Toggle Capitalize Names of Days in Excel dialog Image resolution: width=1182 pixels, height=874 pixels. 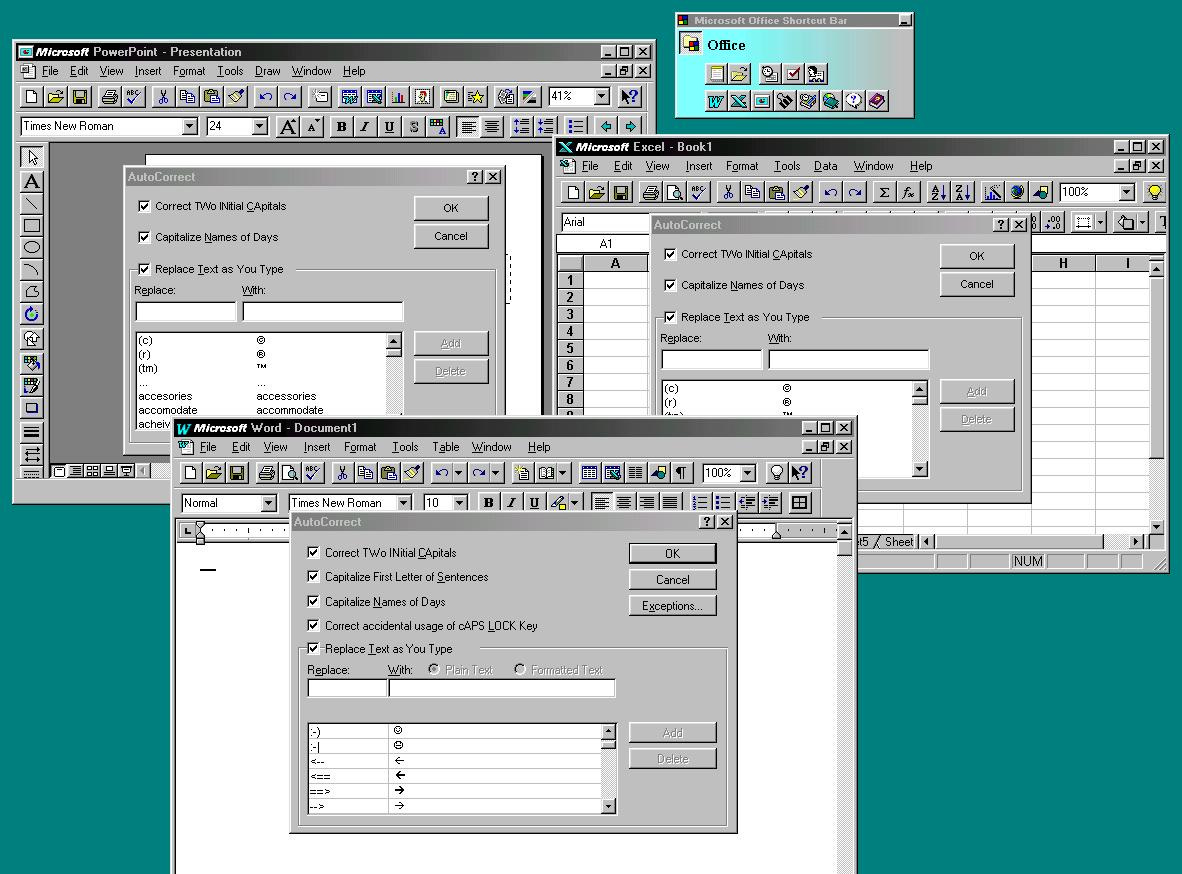coord(670,285)
